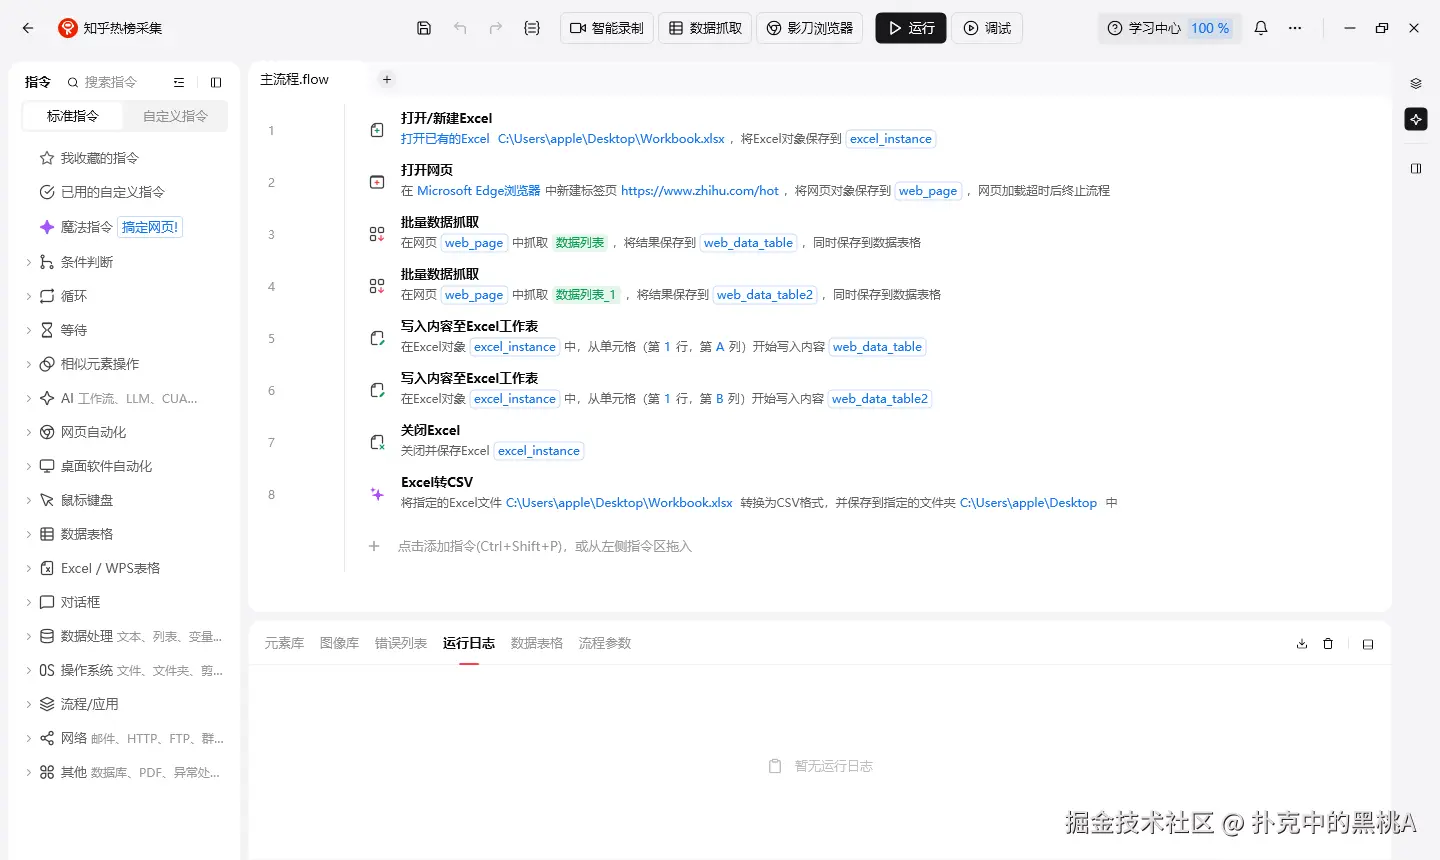Switch to the 自定义指令 tab
Viewport: 1440px width, 860px height.
tap(175, 116)
